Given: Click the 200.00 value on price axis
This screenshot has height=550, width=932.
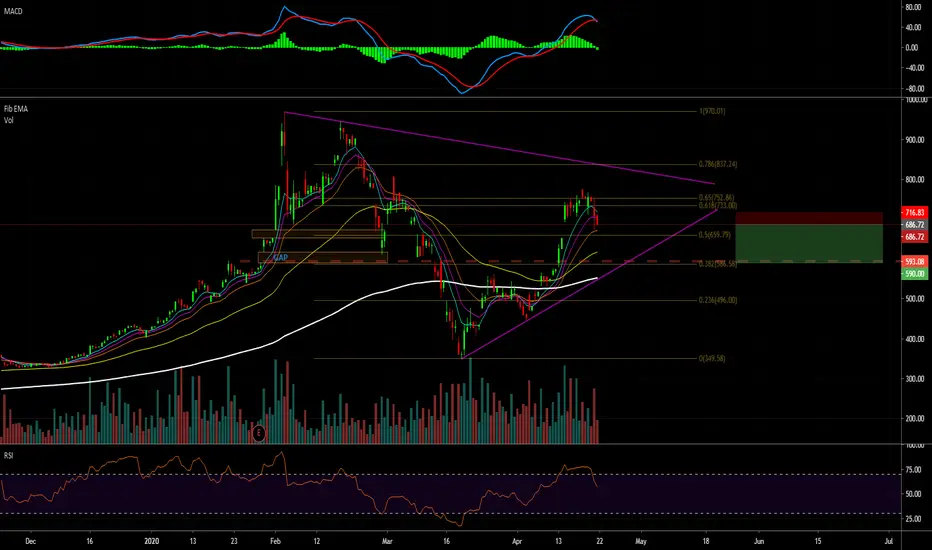Looking at the screenshot, I should [x=915, y=419].
